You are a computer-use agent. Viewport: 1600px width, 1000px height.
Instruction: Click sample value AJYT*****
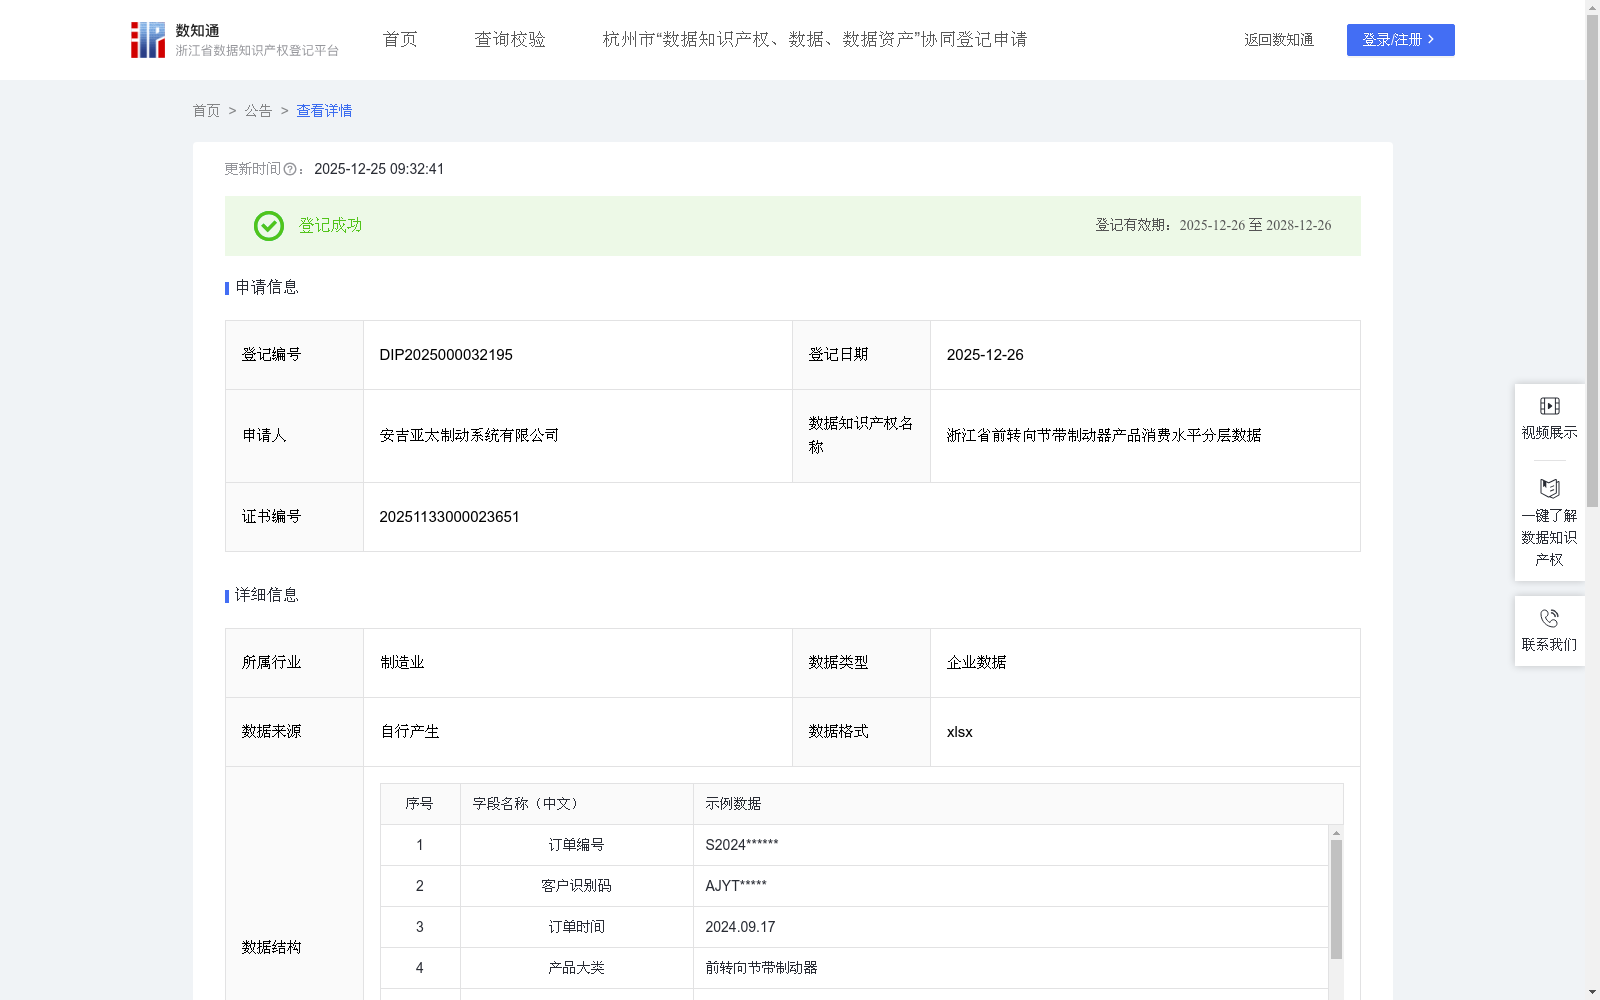click(736, 886)
